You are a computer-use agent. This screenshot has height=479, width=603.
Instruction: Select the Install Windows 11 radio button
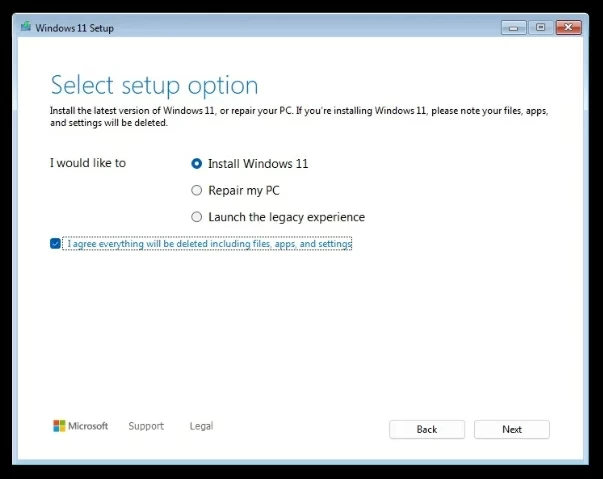tap(196, 163)
